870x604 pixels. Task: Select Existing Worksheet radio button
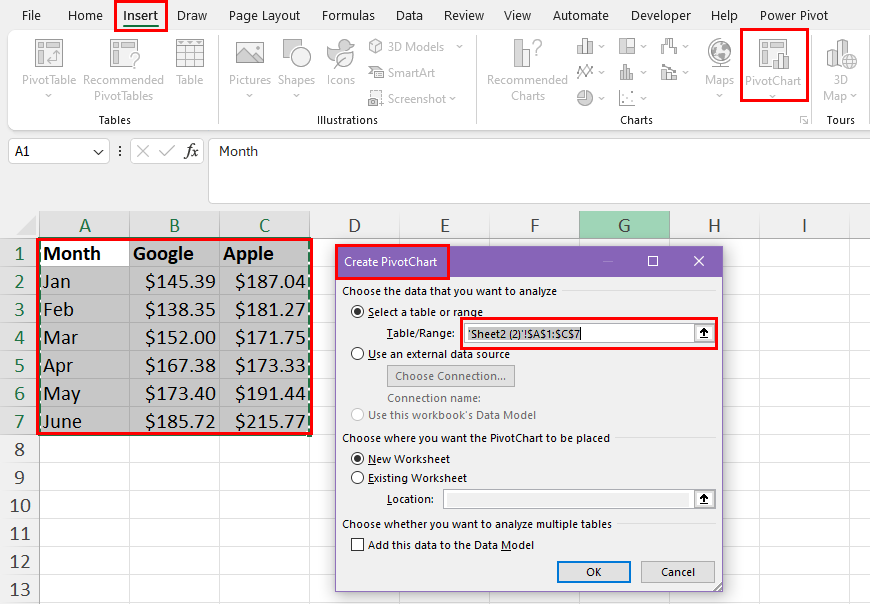click(358, 478)
